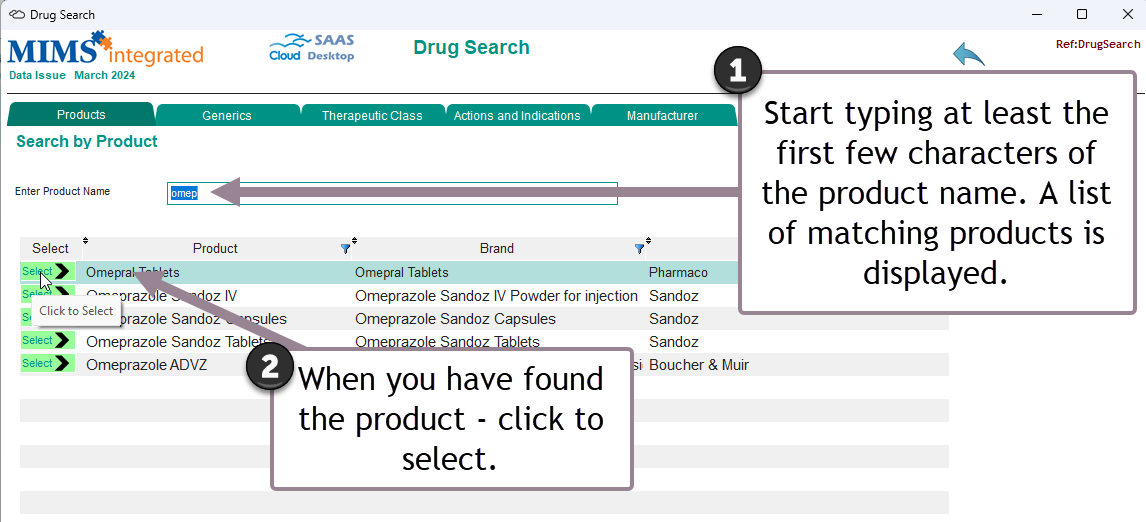Click the Products tab
1146x522 pixels.
point(81,115)
